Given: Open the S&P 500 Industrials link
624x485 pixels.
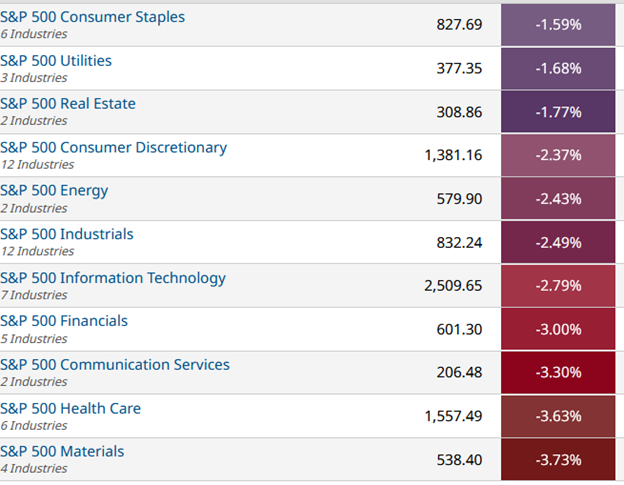Looking at the screenshot, I should [67, 234].
